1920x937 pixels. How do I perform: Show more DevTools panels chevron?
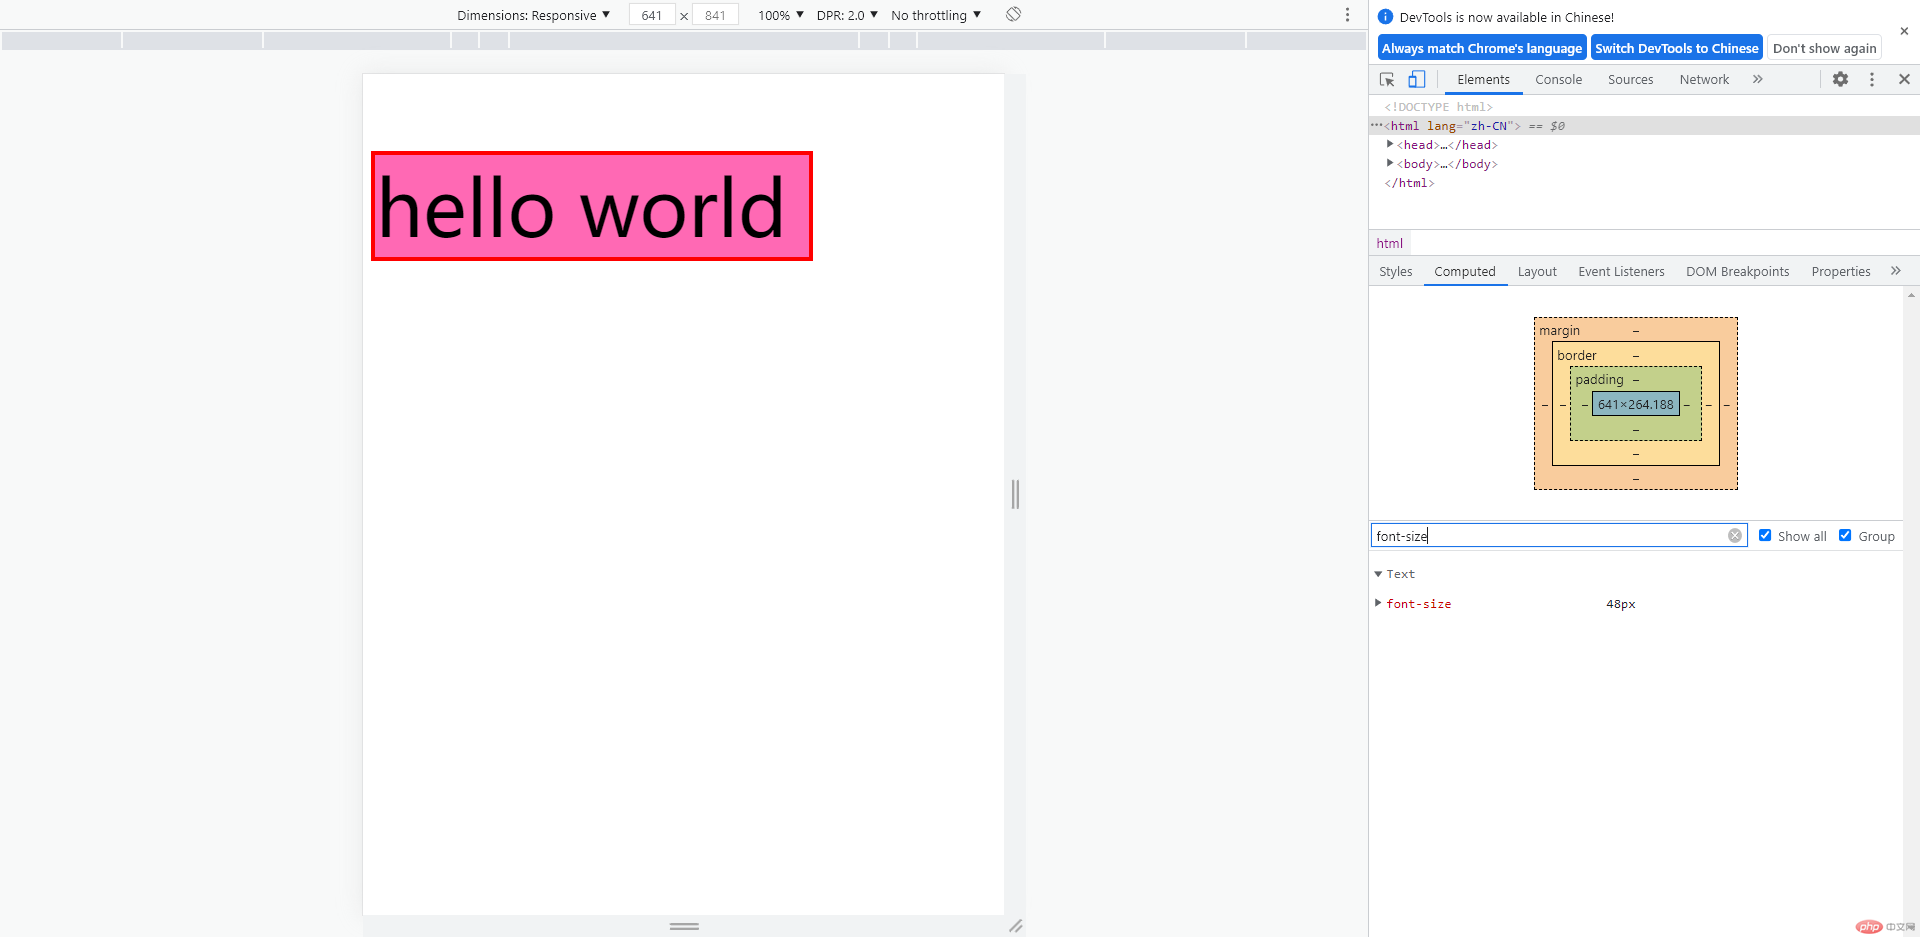click(x=1757, y=79)
